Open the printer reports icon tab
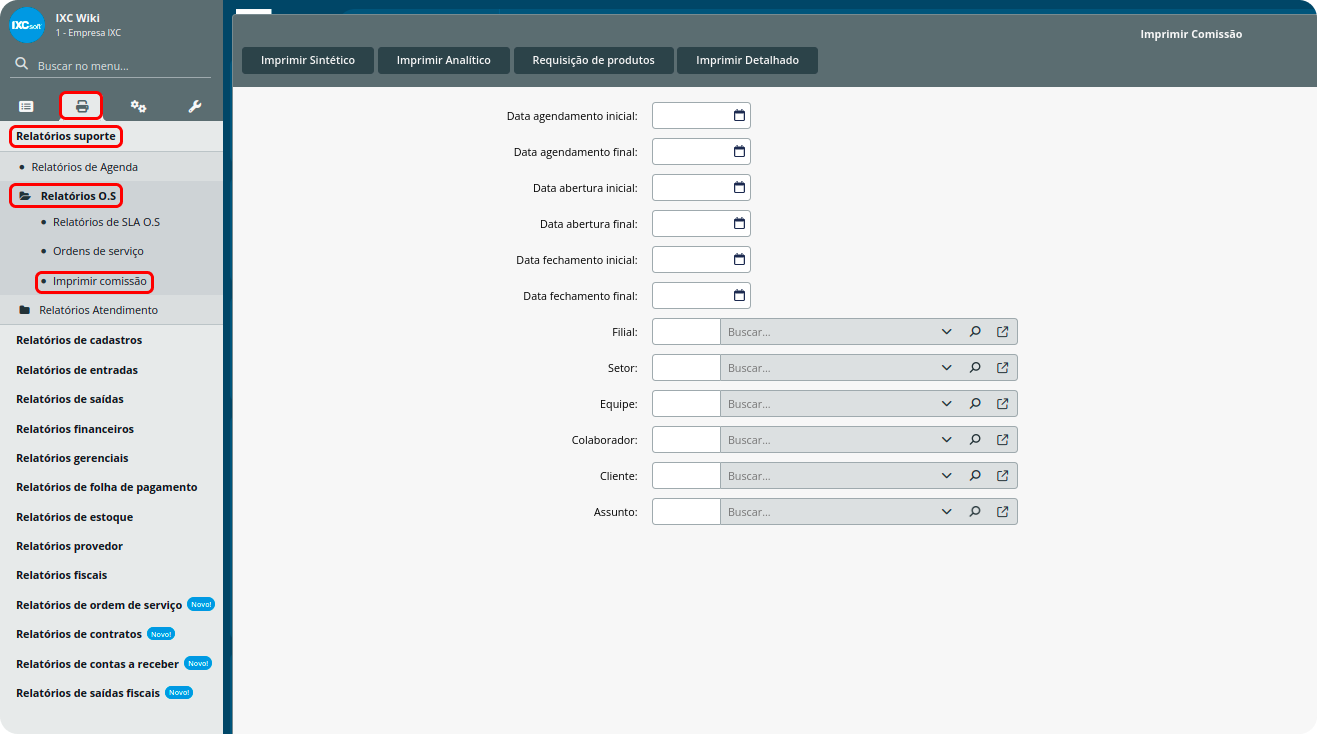 (x=82, y=106)
